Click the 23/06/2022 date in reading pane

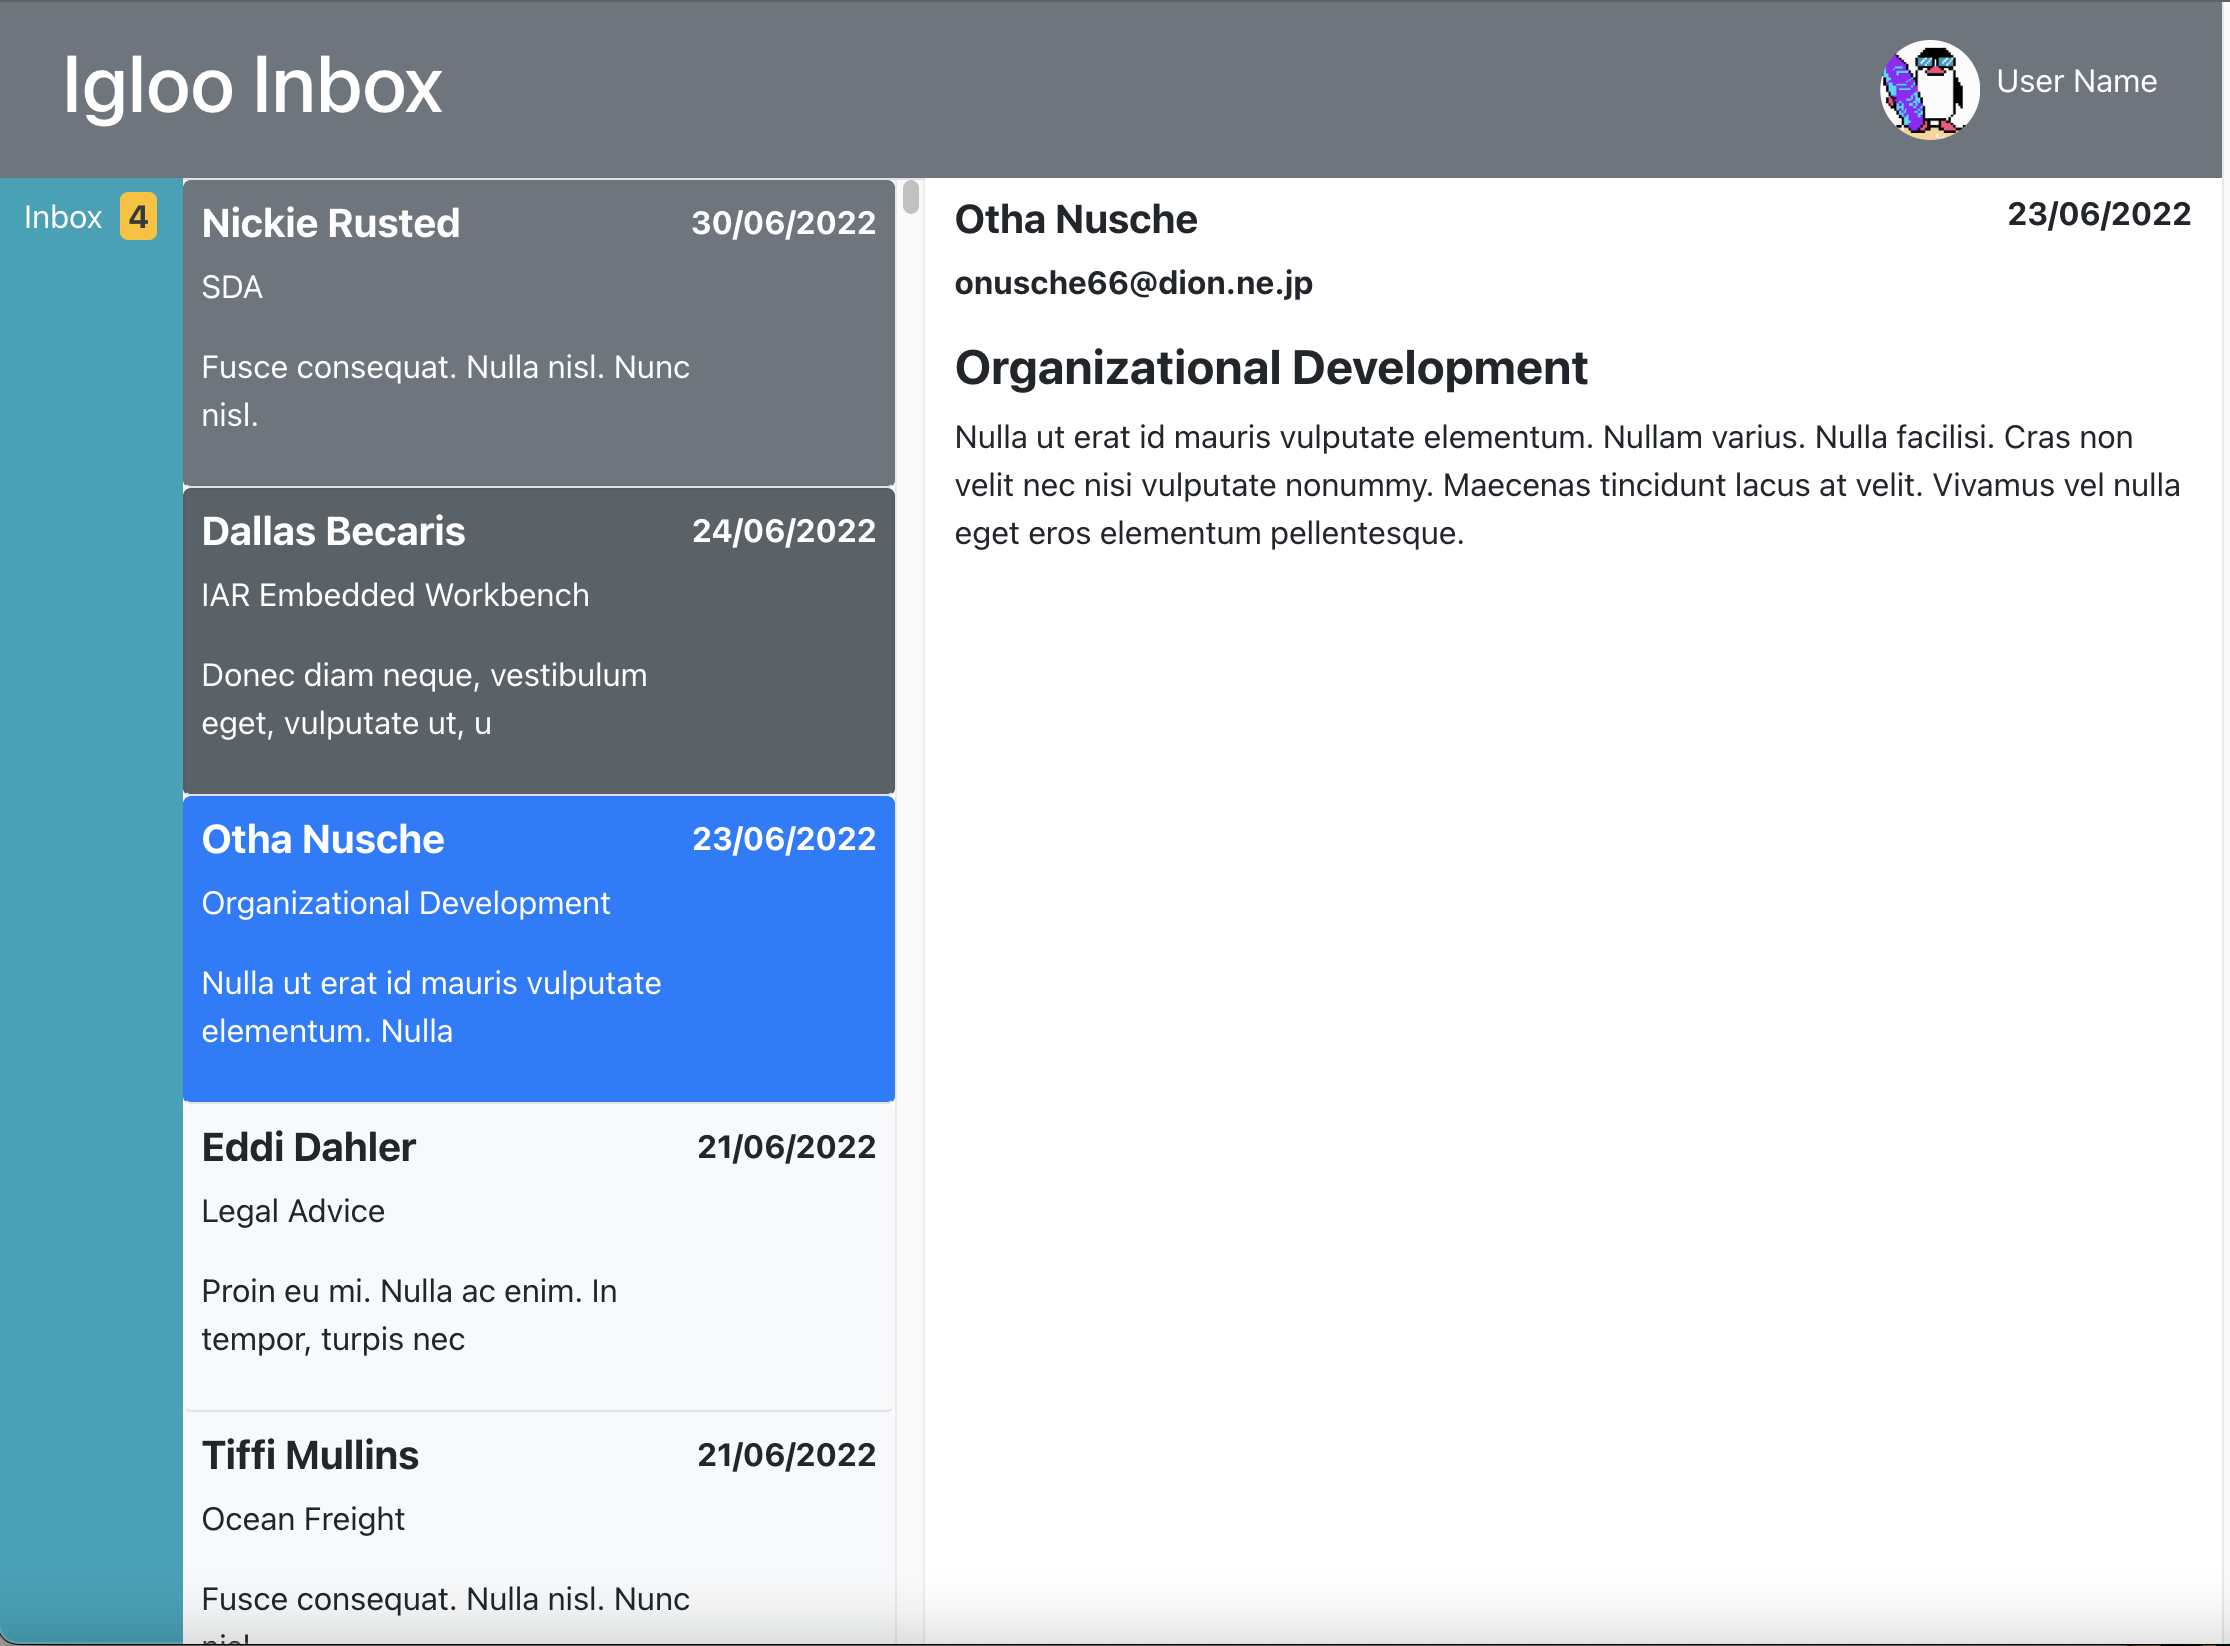pyautogui.click(x=2098, y=214)
